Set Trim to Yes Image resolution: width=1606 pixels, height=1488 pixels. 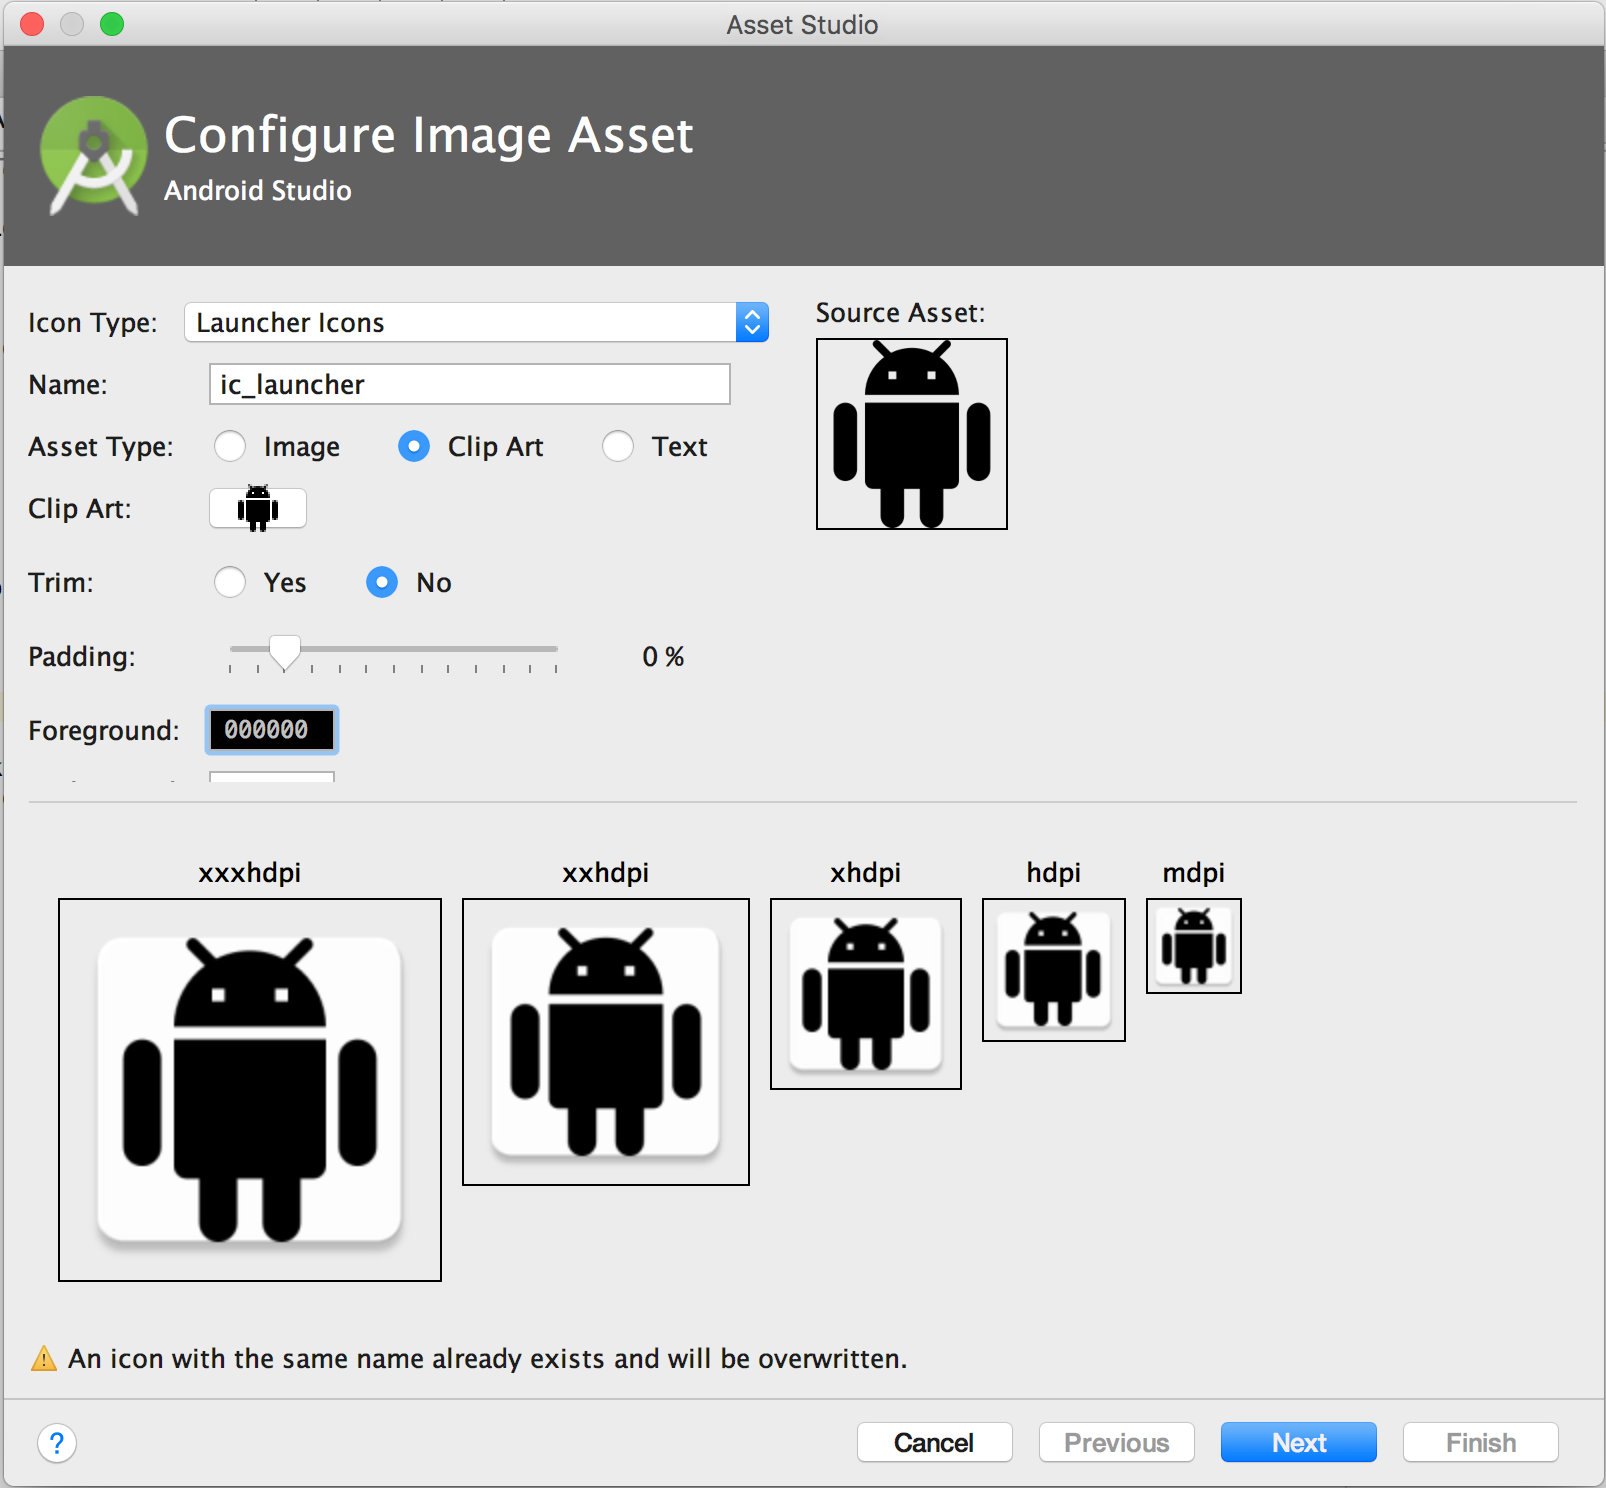click(x=230, y=582)
